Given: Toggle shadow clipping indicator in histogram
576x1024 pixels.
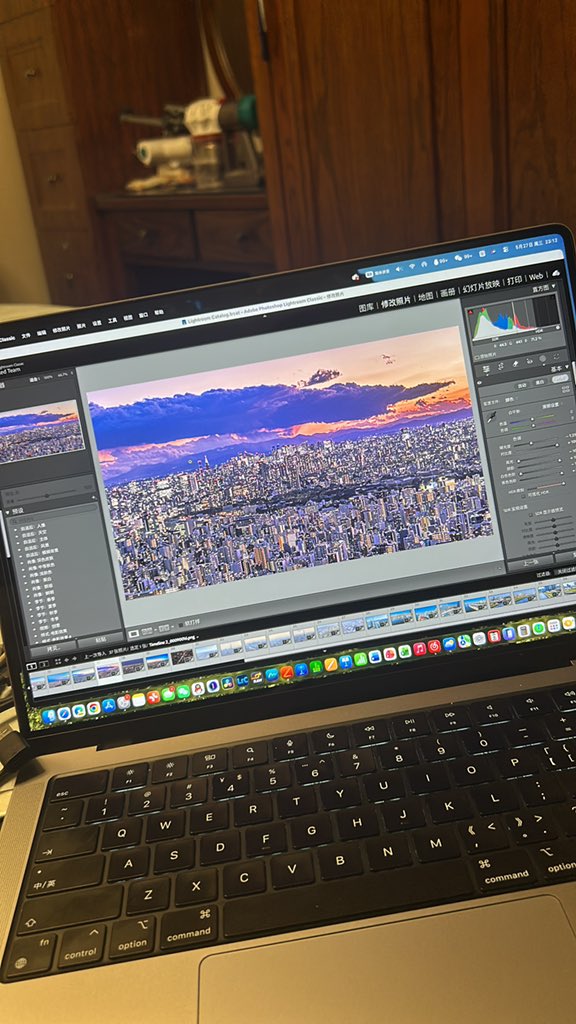Looking at the screenshot, I should click(x=470, y=312).
